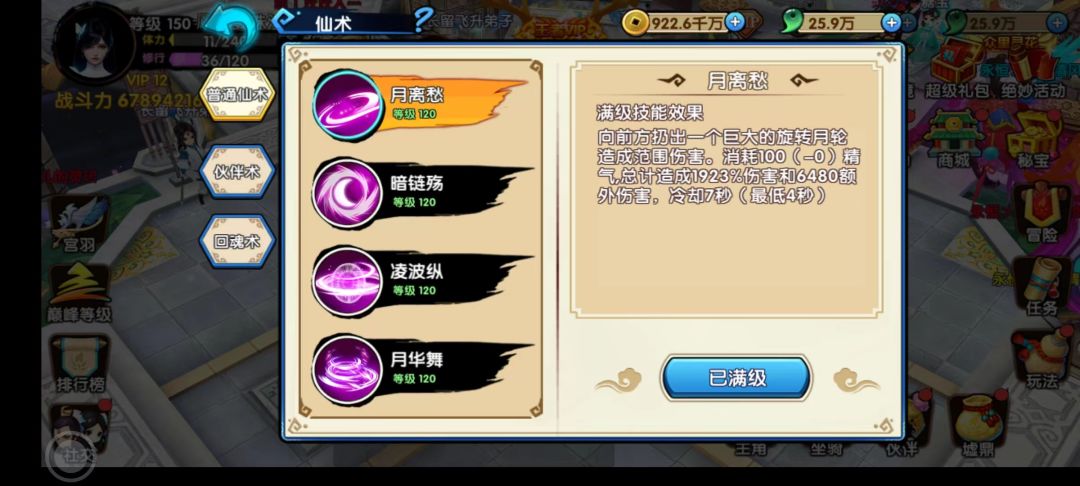Image resolution: width=1080 pixels, height=486 pixels.
Task: Open the 冒险 adventure menu
Action: tap(1042, 213)
